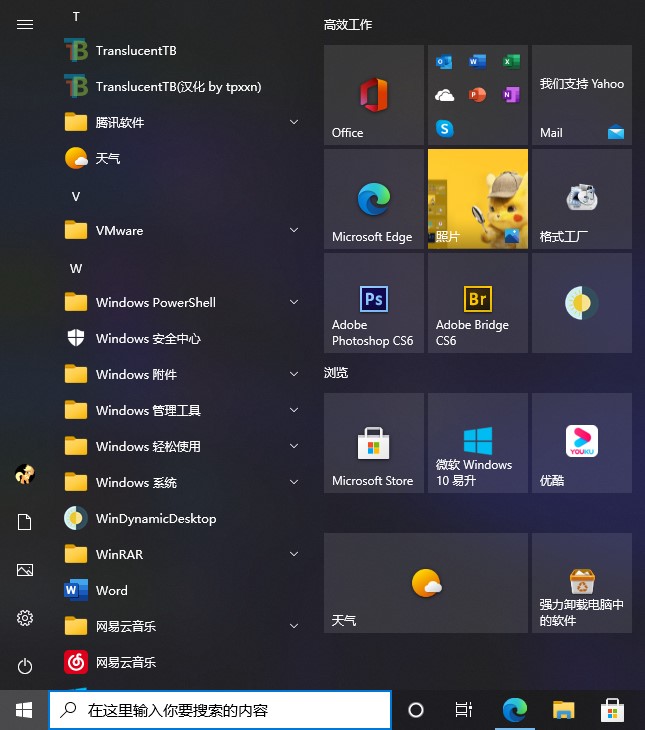645x730 pixels.
Task: Click the 高效工作 group title
Action: click(x=348, y=25)
